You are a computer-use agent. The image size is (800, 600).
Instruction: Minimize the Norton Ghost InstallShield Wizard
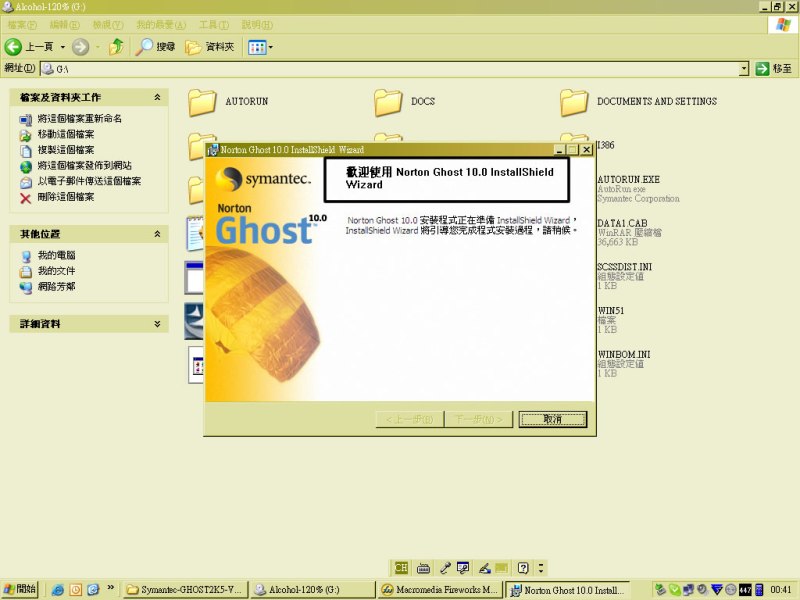(559, 149)
